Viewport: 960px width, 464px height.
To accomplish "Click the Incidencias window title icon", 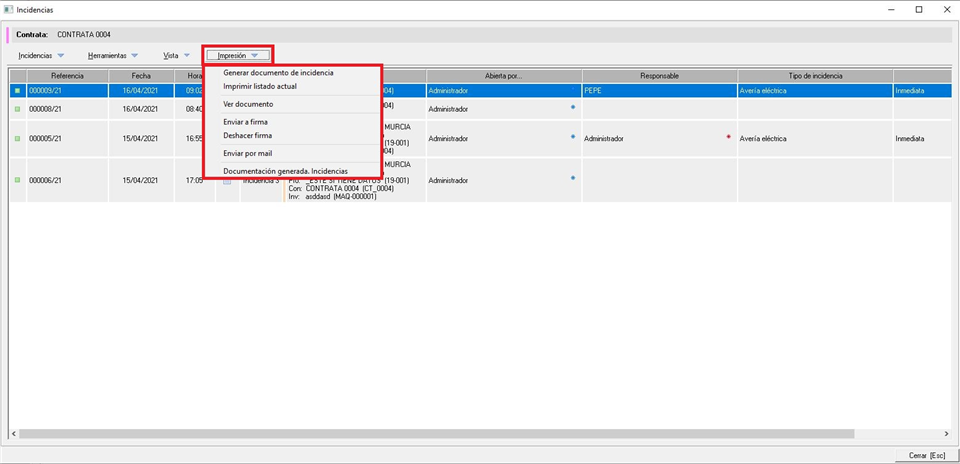I will [9, 9].
